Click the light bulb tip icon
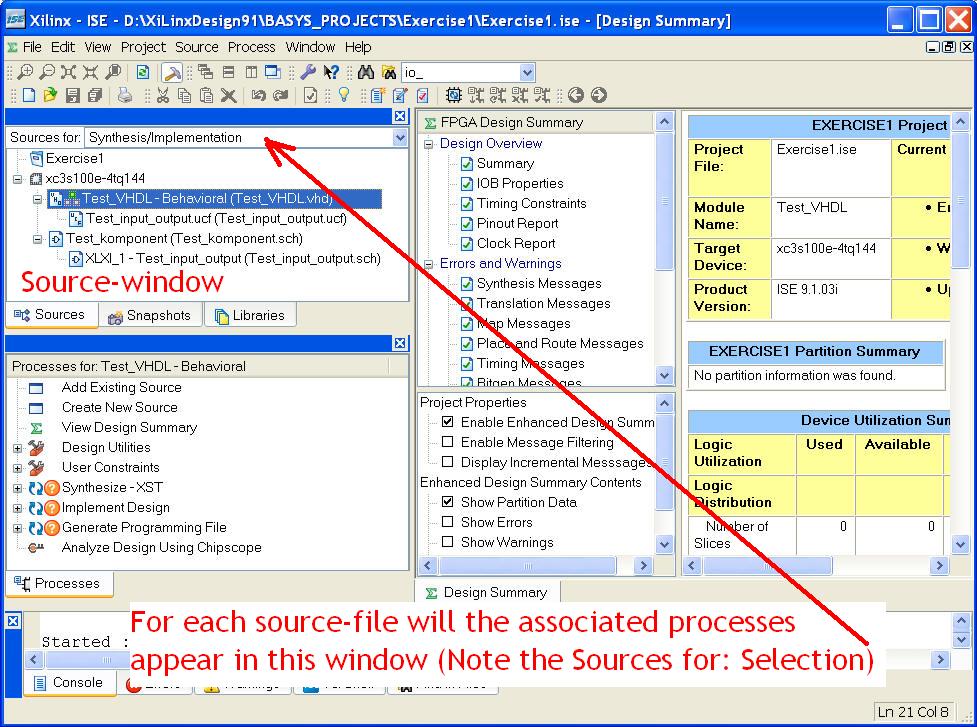The height and width of the screenshot is (727, 977). click(343, 95)
